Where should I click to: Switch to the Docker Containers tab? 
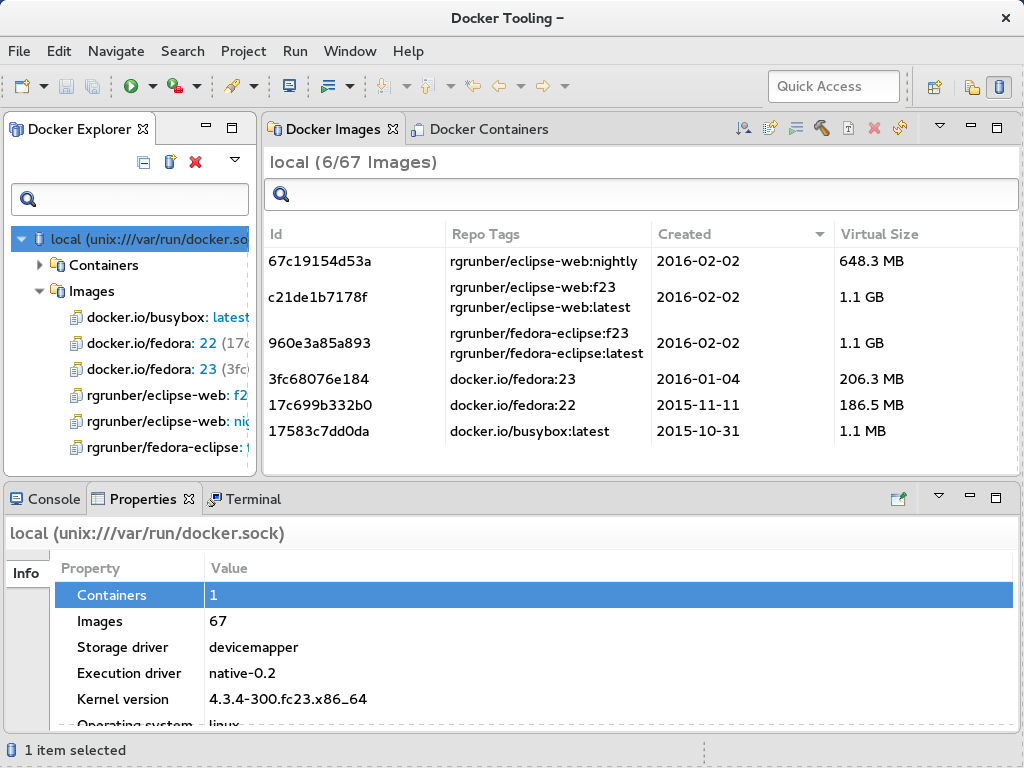pos(487,129)
